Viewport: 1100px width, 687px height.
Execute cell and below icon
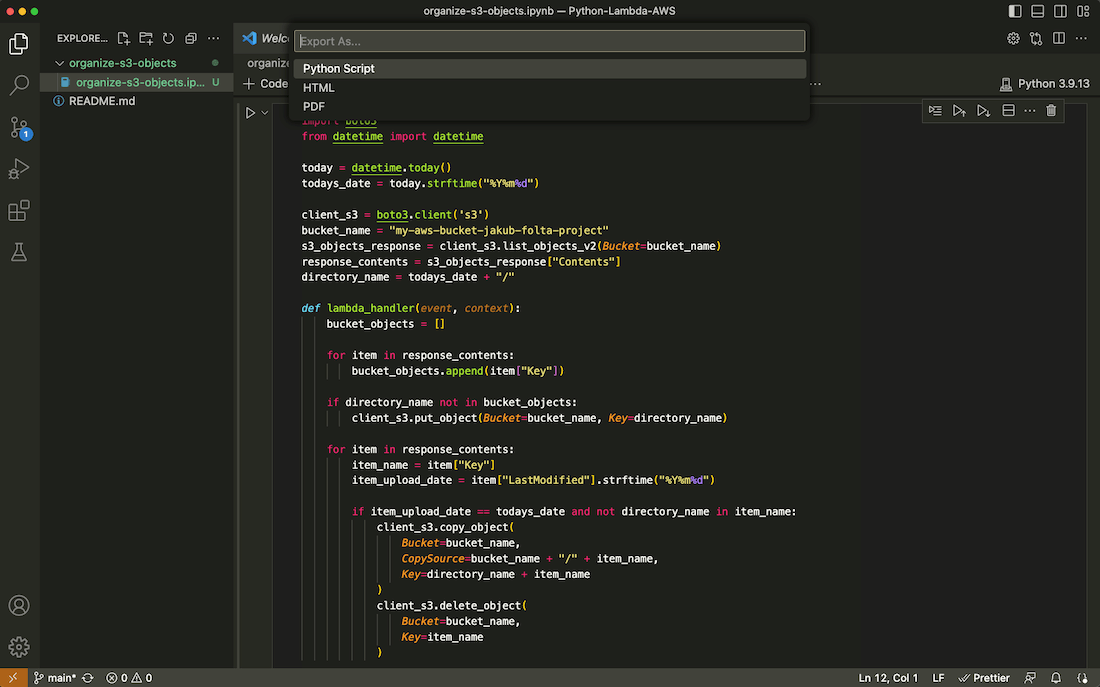(x=983, y=110)
